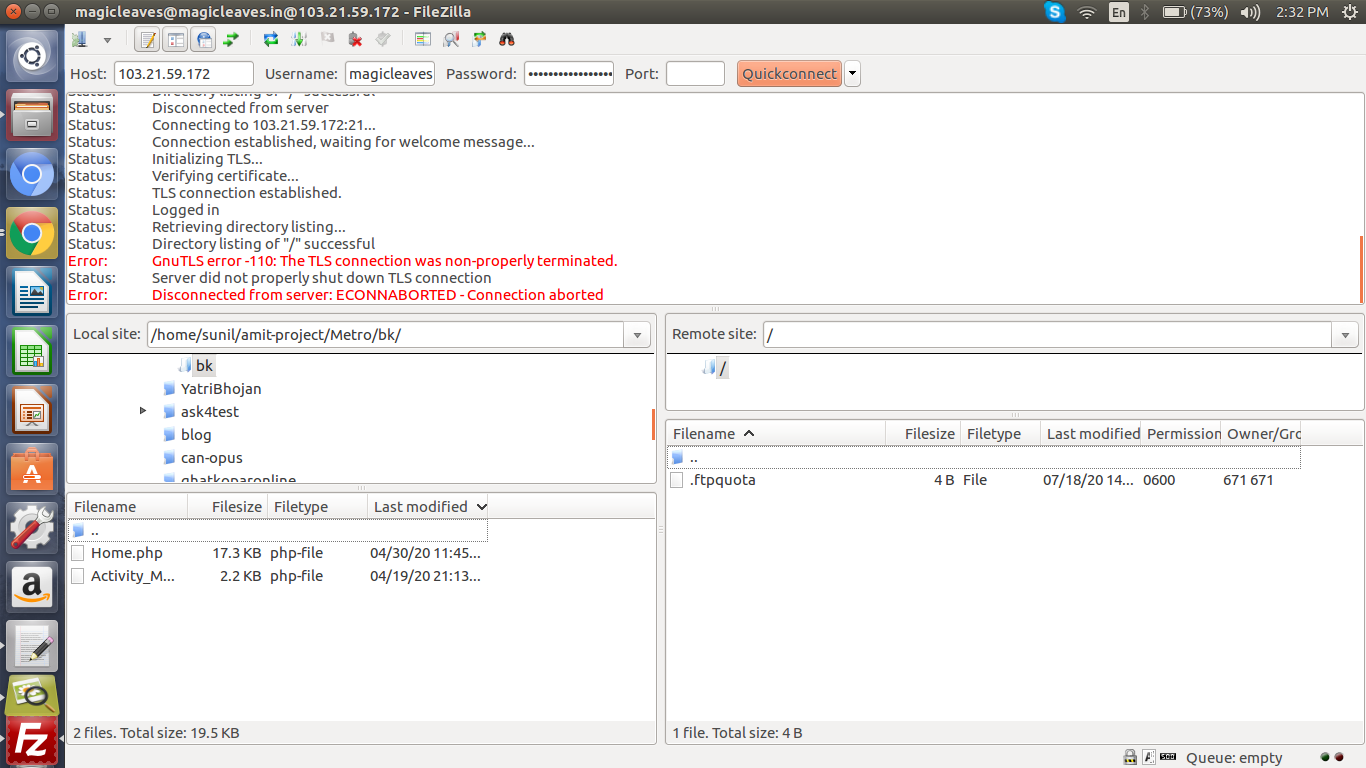
Task: Click the process transfer queue icon
Action: [299, 40]
